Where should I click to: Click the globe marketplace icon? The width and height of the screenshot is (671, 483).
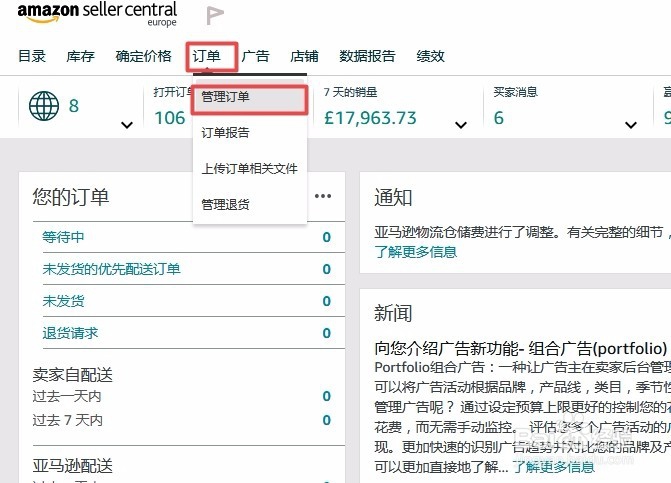click(44, 106)
